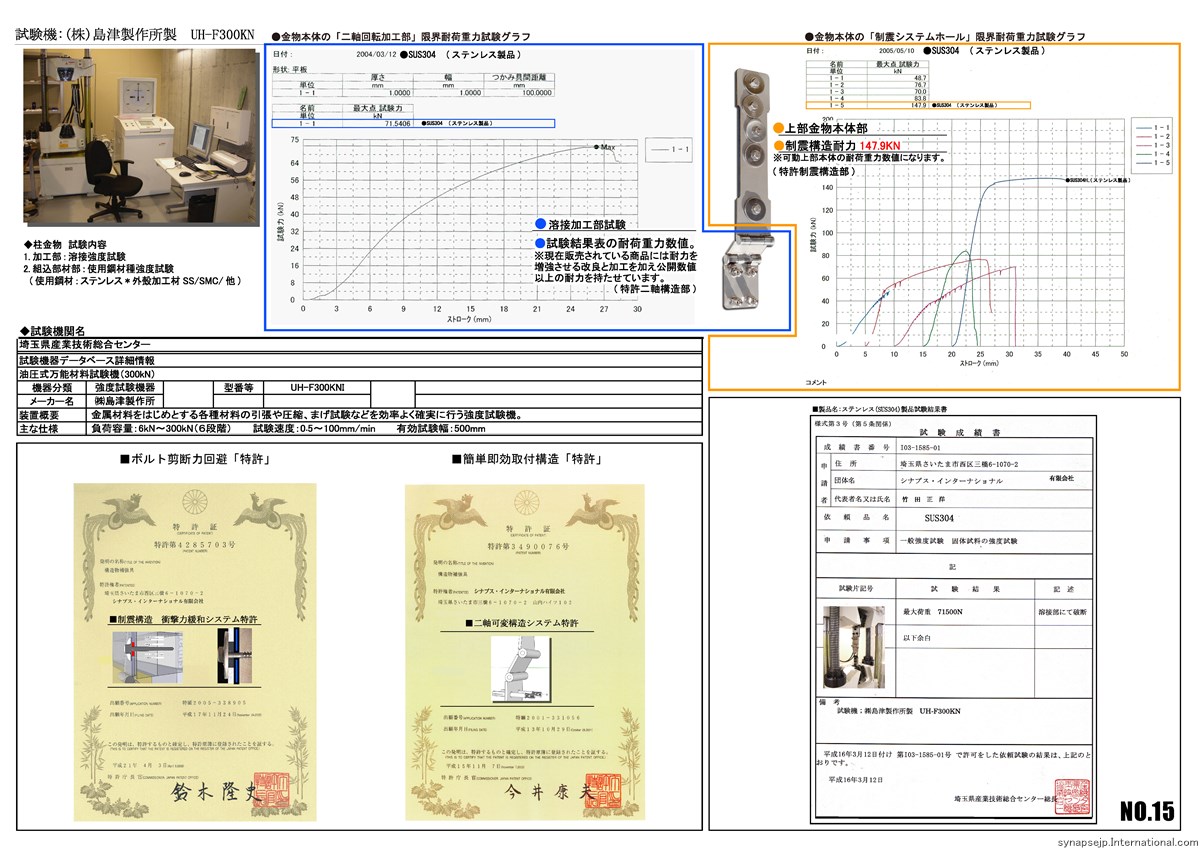Click the heading '■簡単即効取付構造「特許」'
Image resolution: width=1200 pixels, height=848 pixels.
pyautogui.click(x=527, y=459)
